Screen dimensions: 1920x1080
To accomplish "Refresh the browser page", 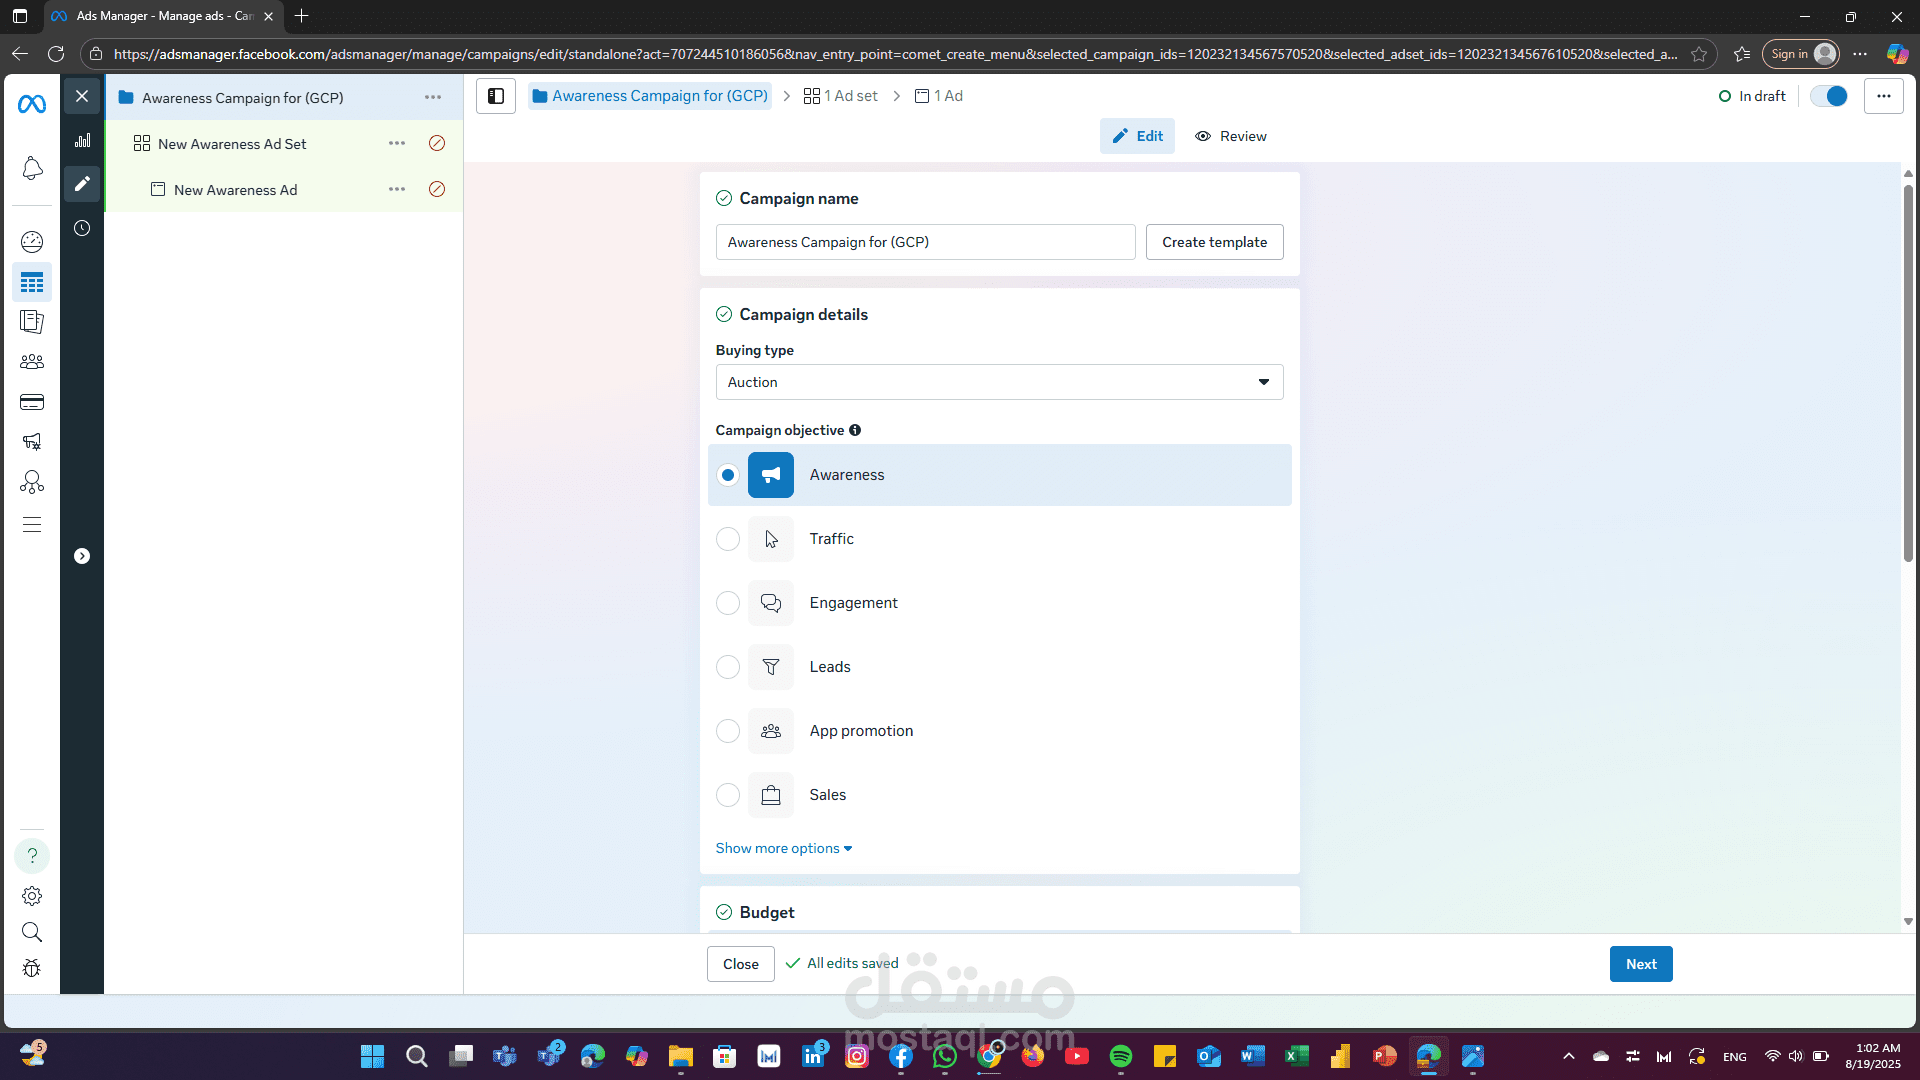I will tap(56, 54).
